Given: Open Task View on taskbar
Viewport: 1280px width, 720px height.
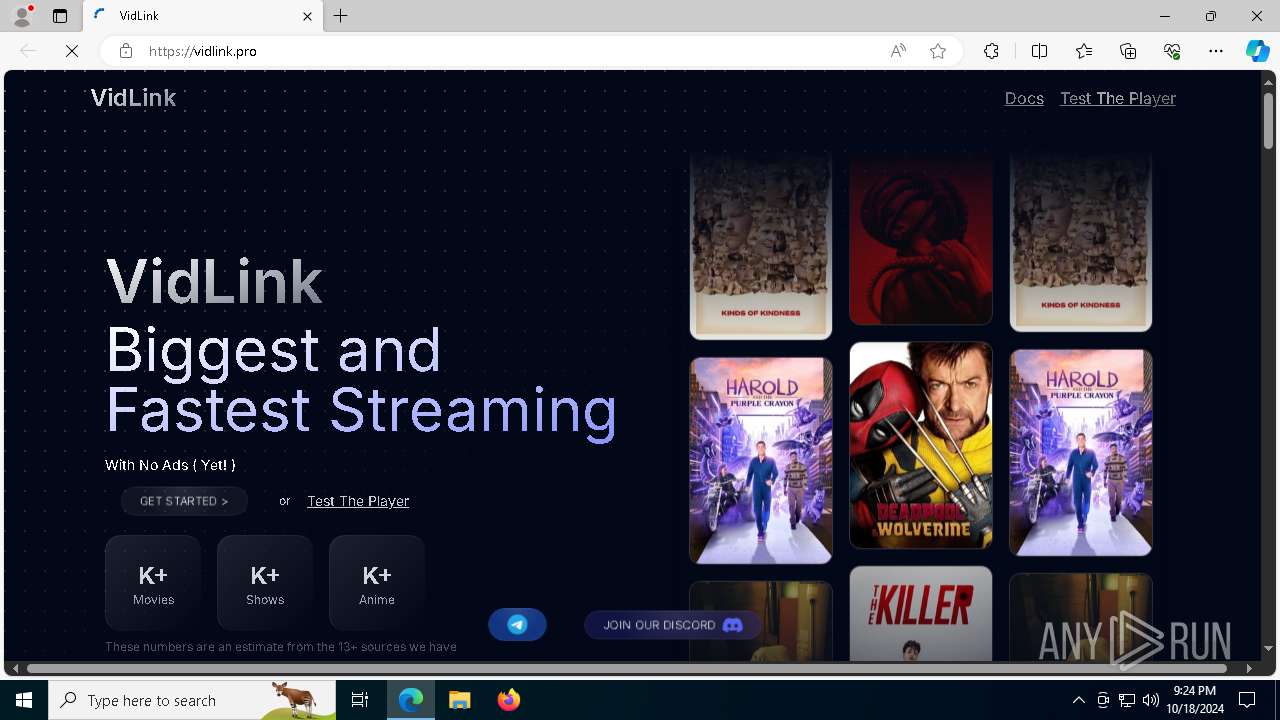Looking at the screenshot, I should point(360,700).
